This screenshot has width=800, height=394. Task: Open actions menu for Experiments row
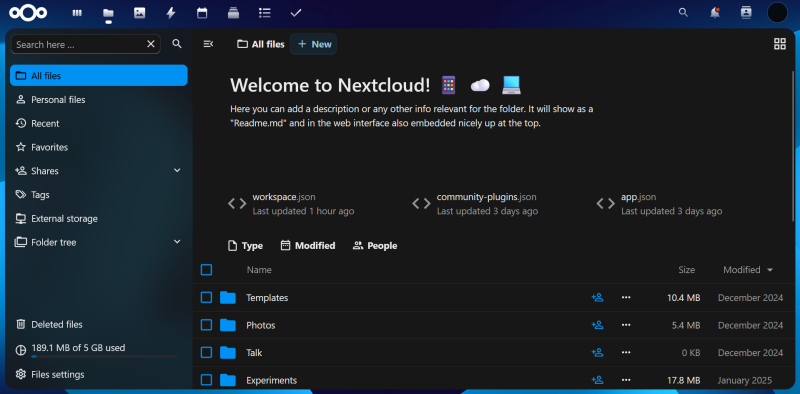coord(626,380)
